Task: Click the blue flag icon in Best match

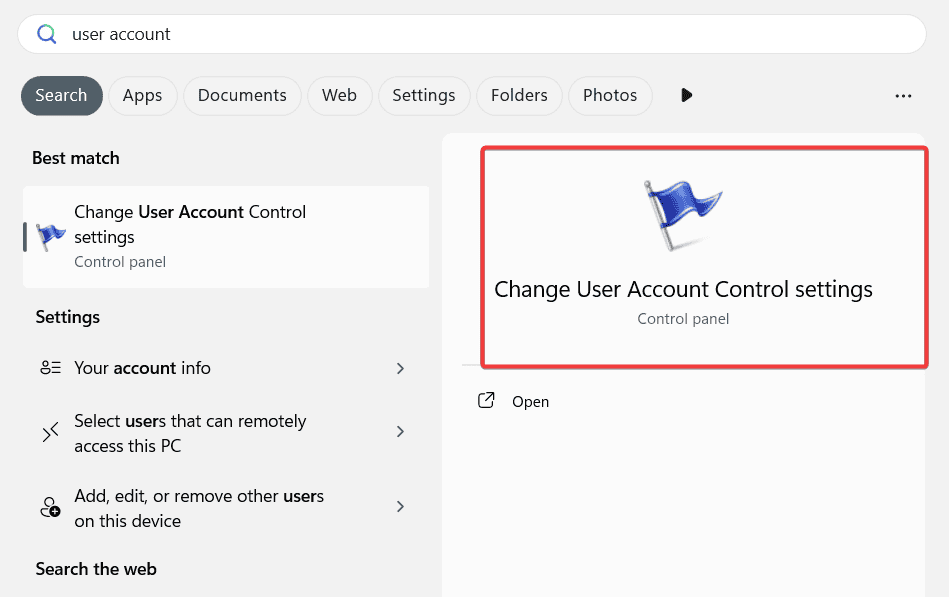Action: click(51, 236)
